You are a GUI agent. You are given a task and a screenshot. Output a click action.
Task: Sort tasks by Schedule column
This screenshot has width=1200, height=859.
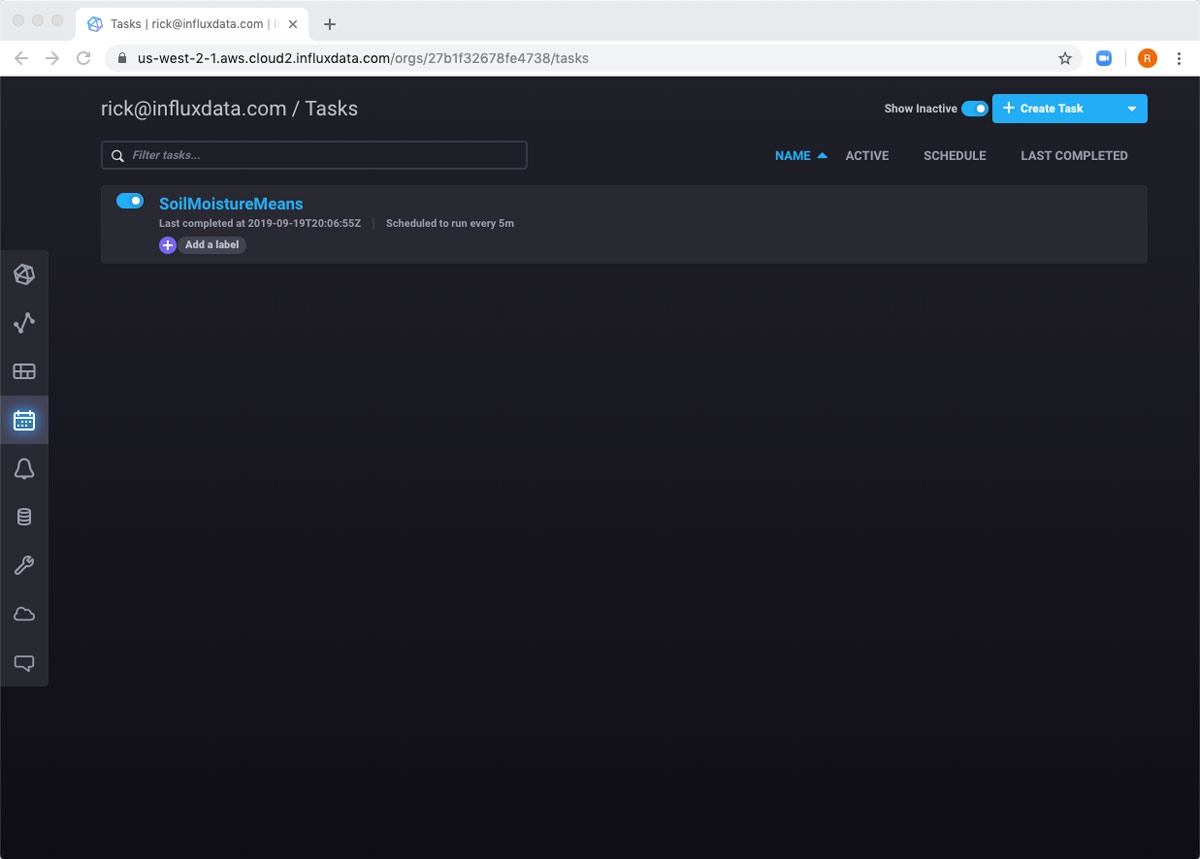954,156
